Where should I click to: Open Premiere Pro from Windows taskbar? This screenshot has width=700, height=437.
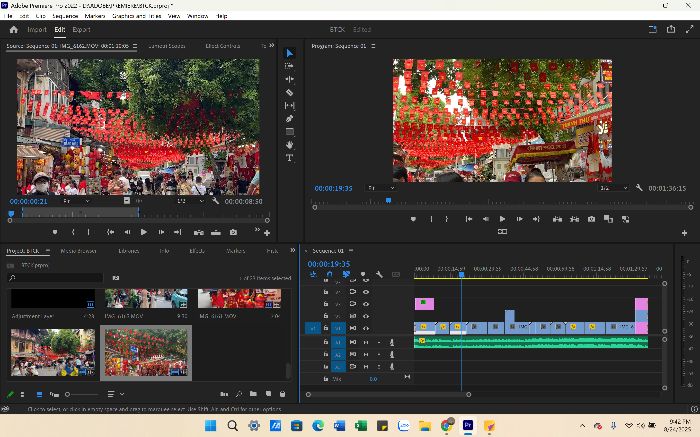[467, 425]
